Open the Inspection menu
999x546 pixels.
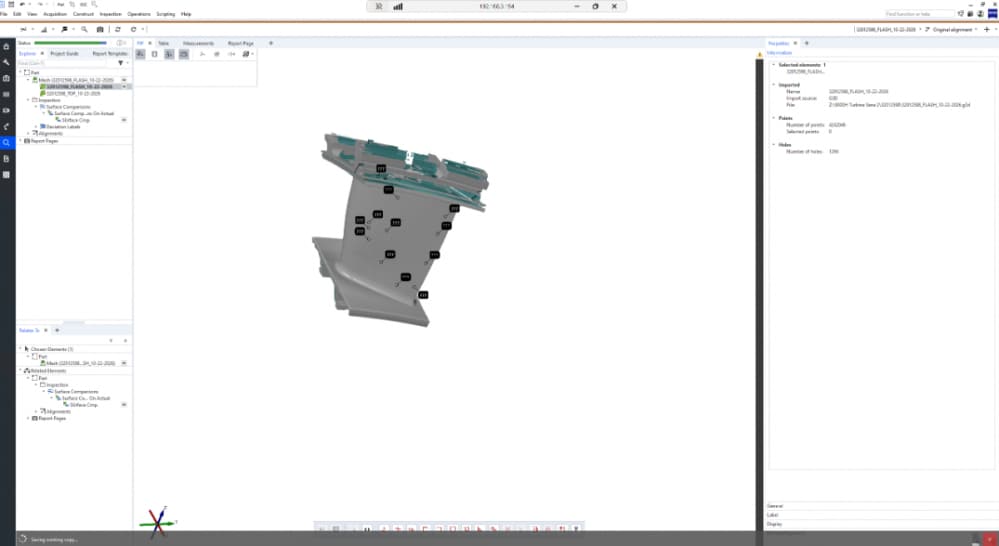[111, 14]
